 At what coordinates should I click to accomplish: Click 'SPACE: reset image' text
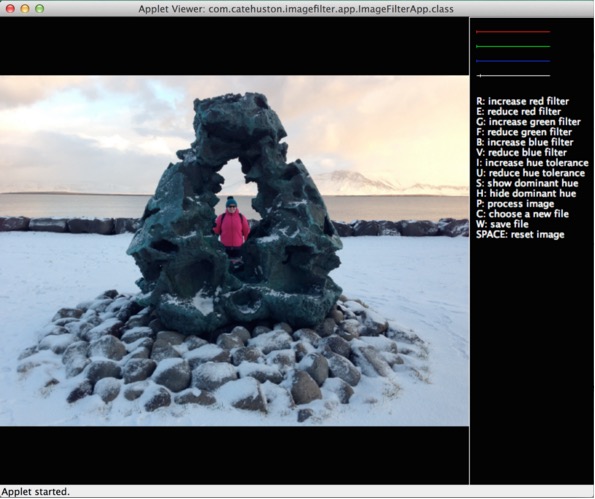click(520, 235)
